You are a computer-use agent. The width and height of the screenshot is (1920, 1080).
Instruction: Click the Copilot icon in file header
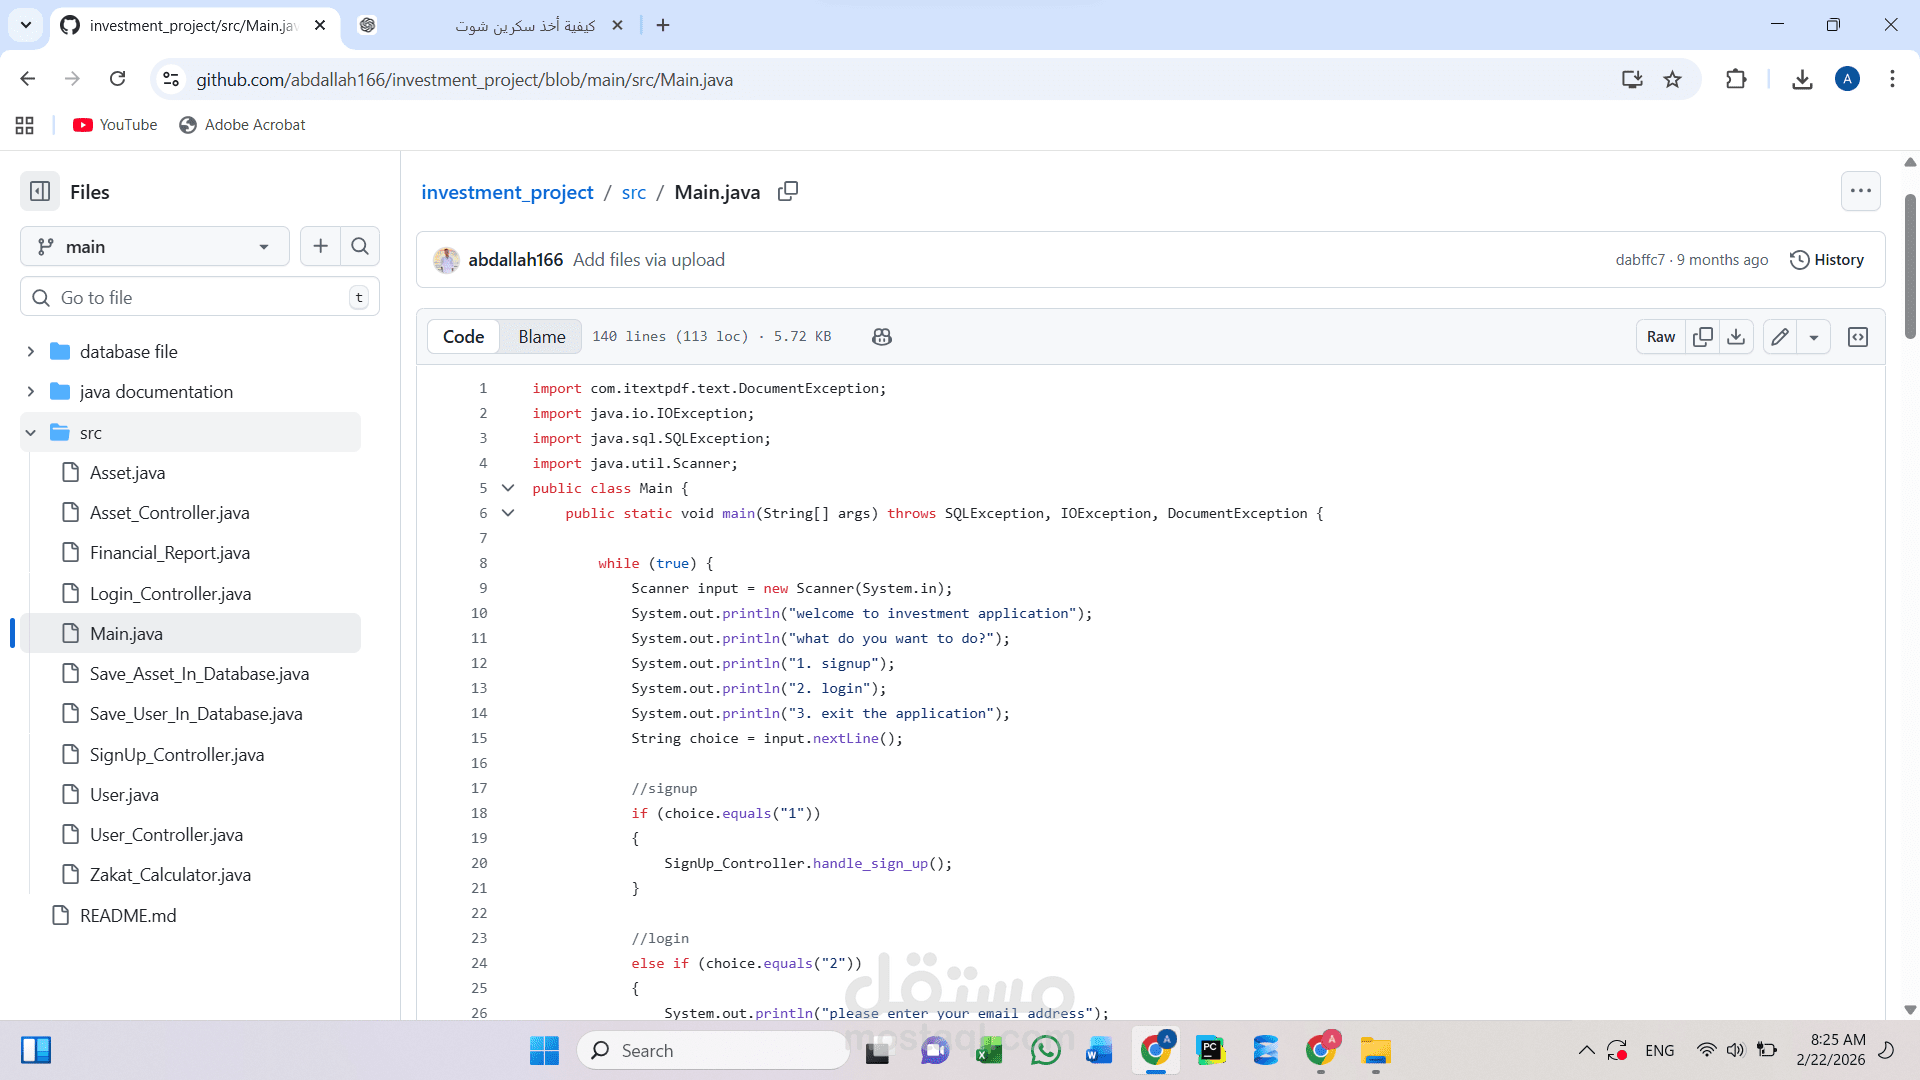click(881, 337)
